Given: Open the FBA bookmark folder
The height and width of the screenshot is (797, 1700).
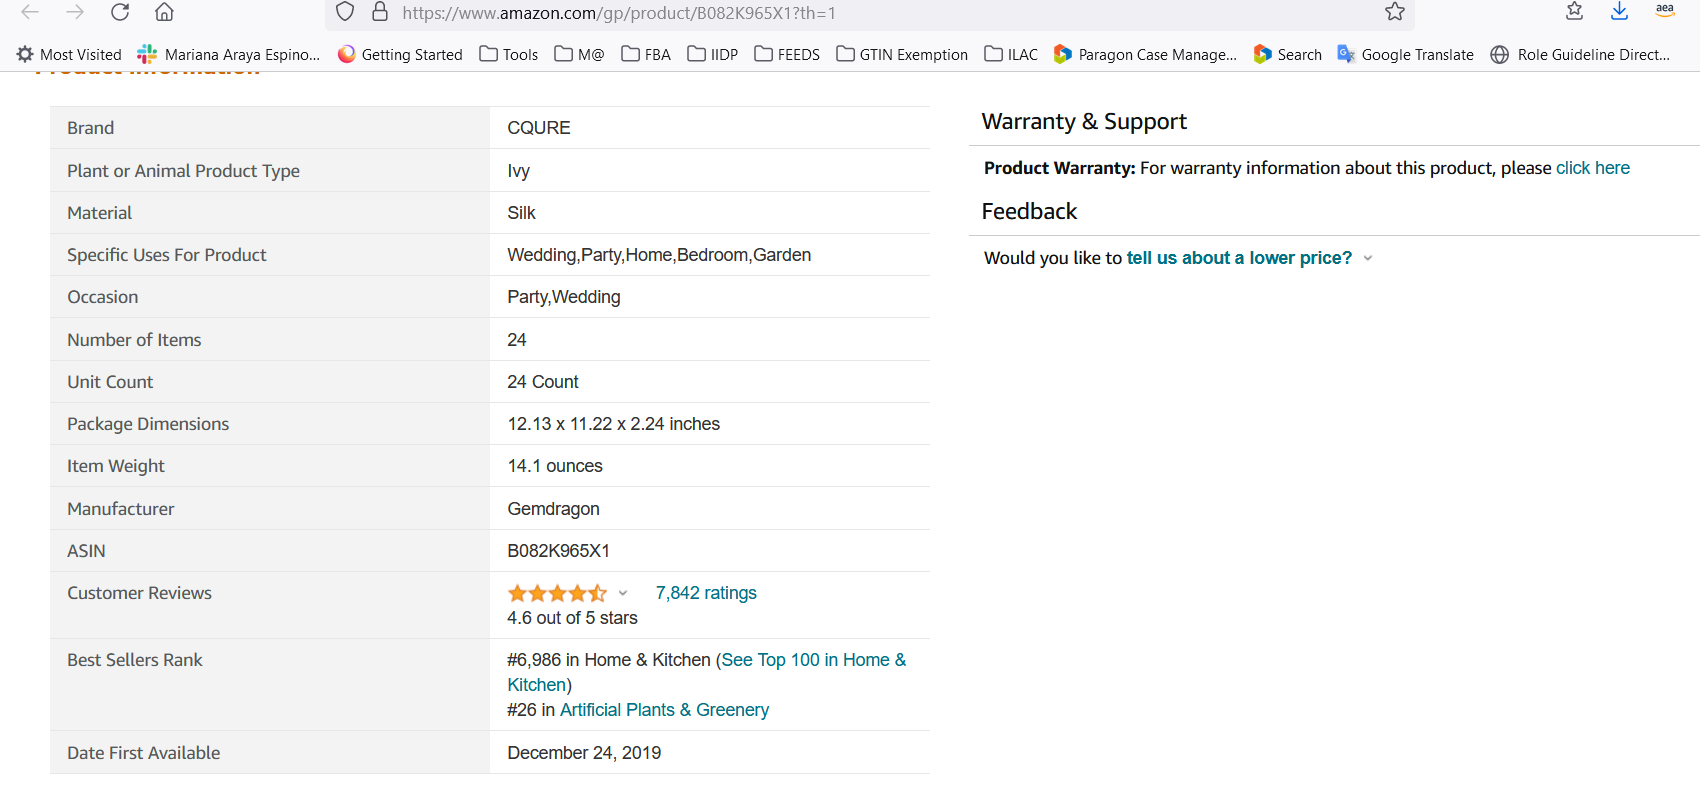Looking at the screenshot, I should tap(646, 54).
